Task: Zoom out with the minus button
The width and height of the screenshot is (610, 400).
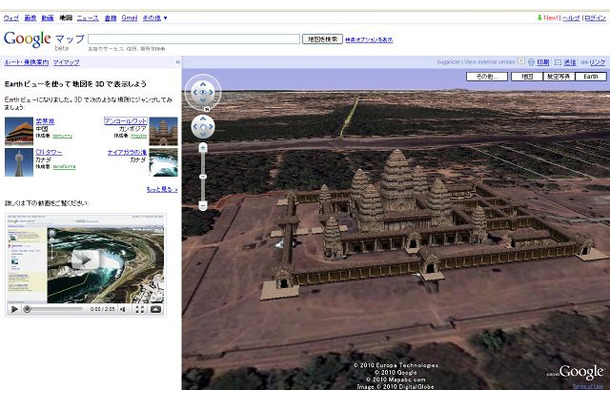Action: click(x=203, y=205)
